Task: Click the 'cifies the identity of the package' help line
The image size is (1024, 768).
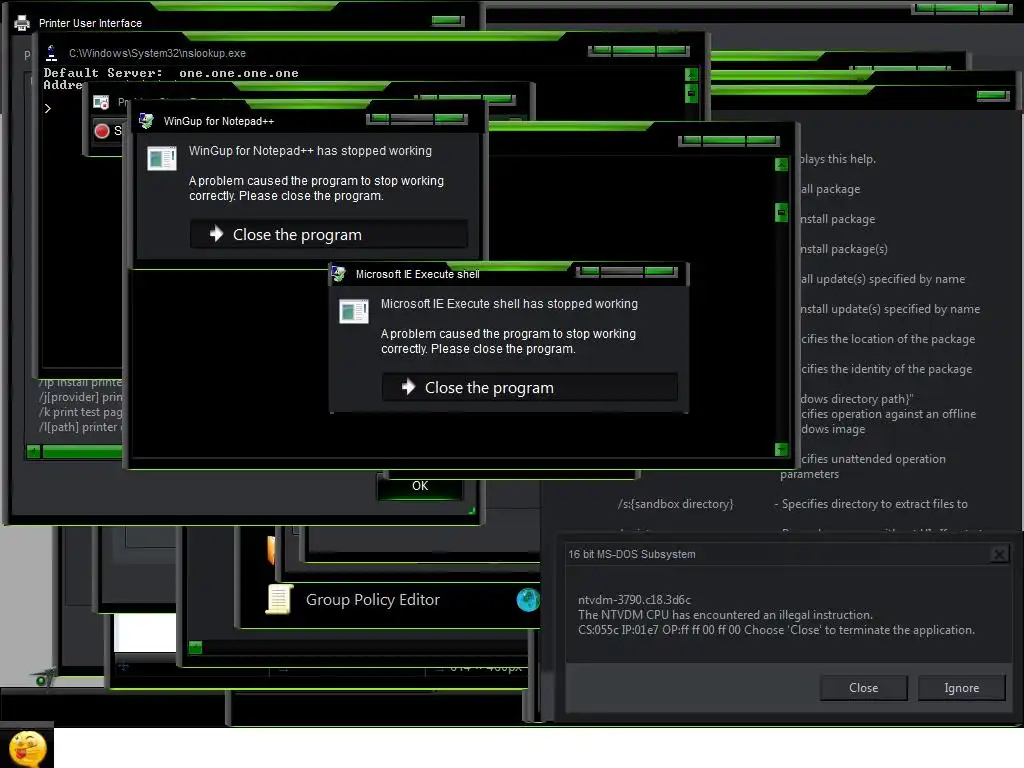Action: click(886, 369)
